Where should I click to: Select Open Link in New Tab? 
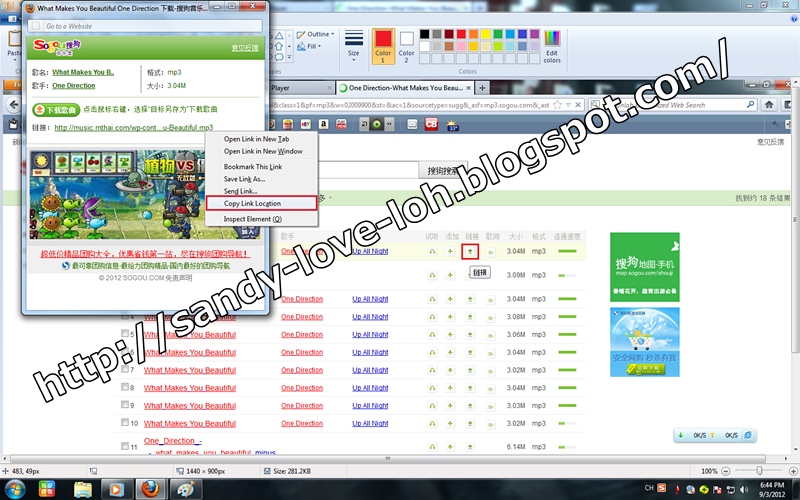(x=257, y=139)
